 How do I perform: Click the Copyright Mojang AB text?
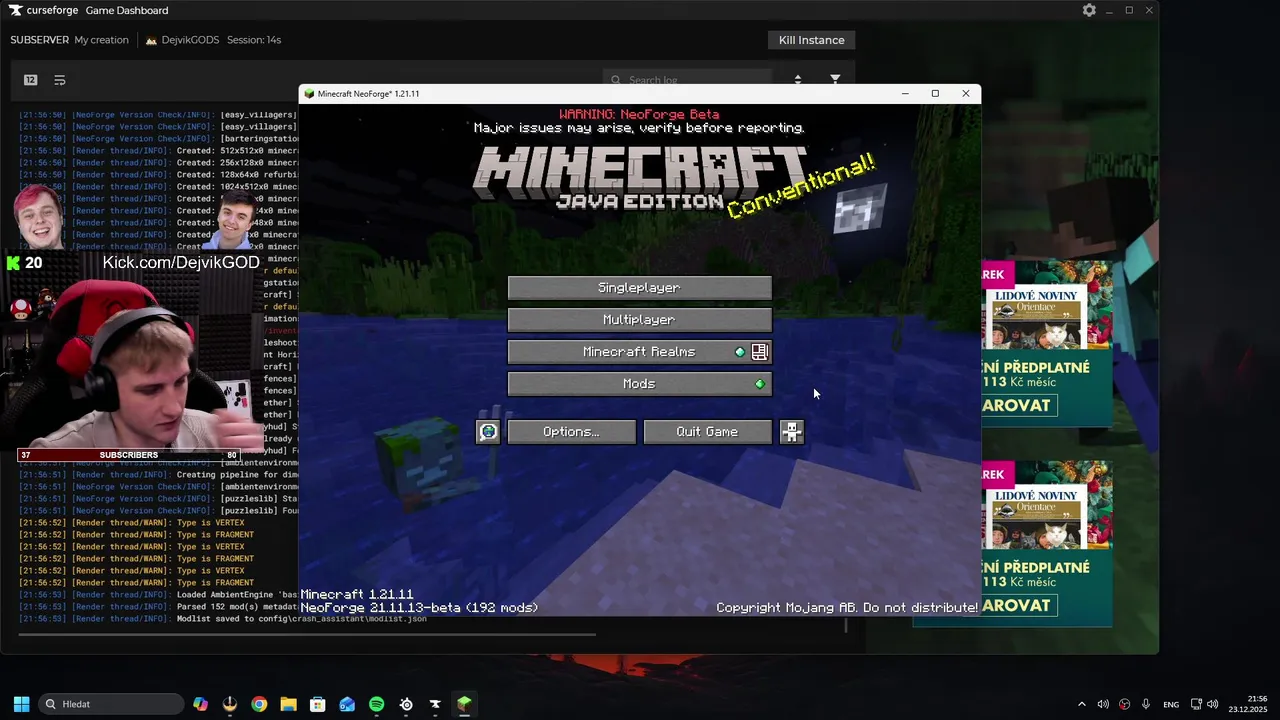pos(847,608)
